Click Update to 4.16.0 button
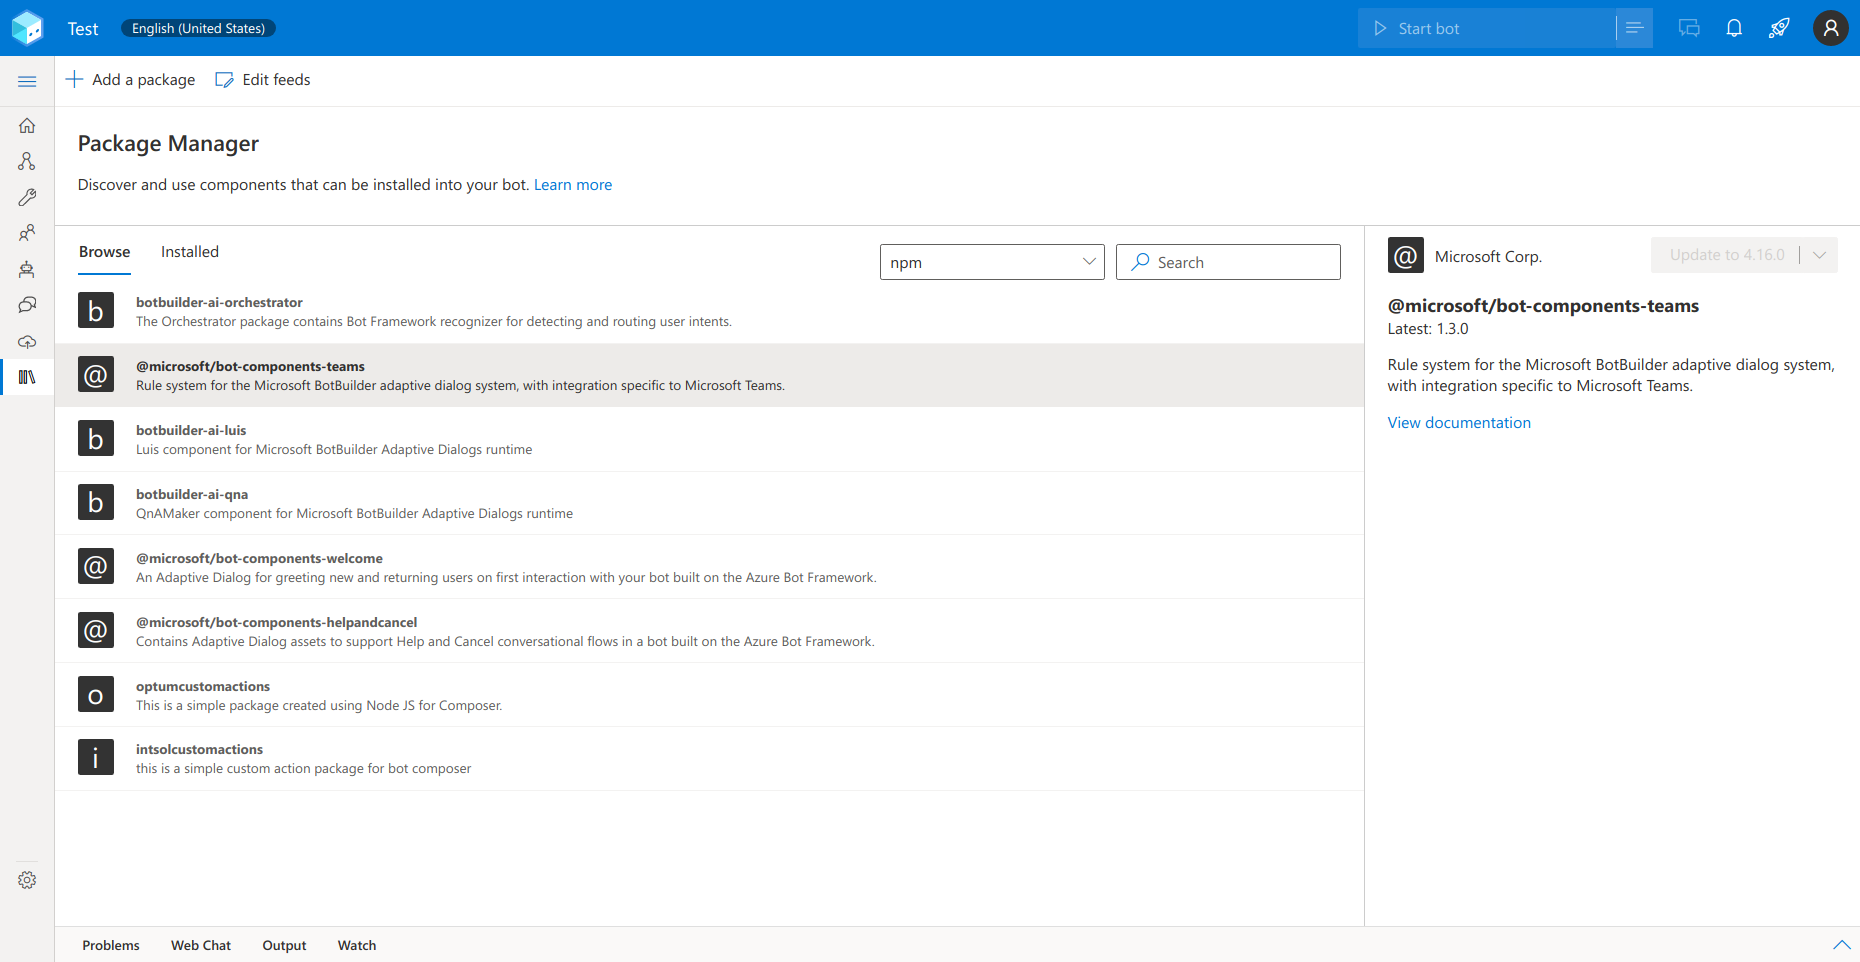This screenshot has width=1860, height=962. tap(1726, 255)
